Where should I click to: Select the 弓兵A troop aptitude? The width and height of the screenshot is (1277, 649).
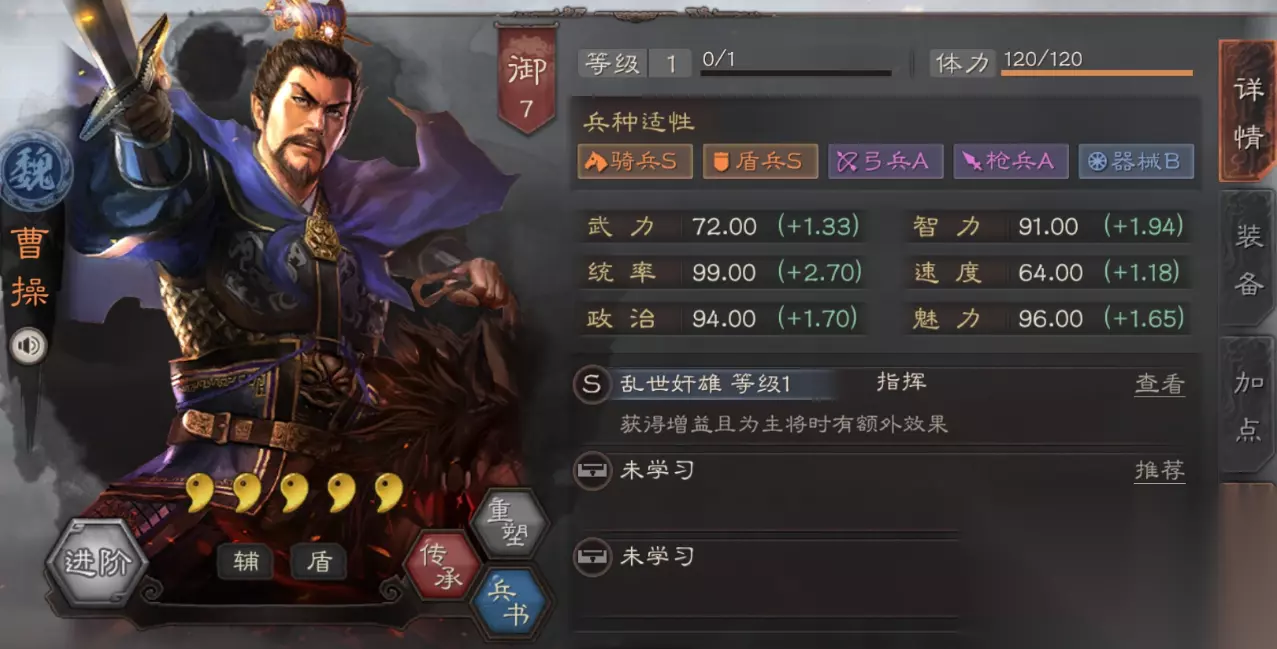(885, 161)
